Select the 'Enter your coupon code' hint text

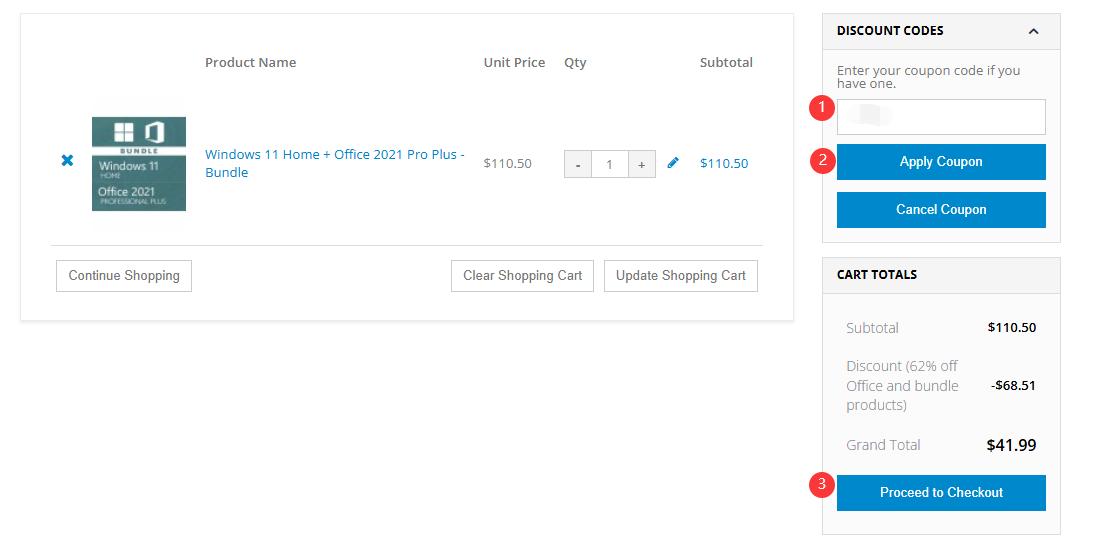point(928,77)
